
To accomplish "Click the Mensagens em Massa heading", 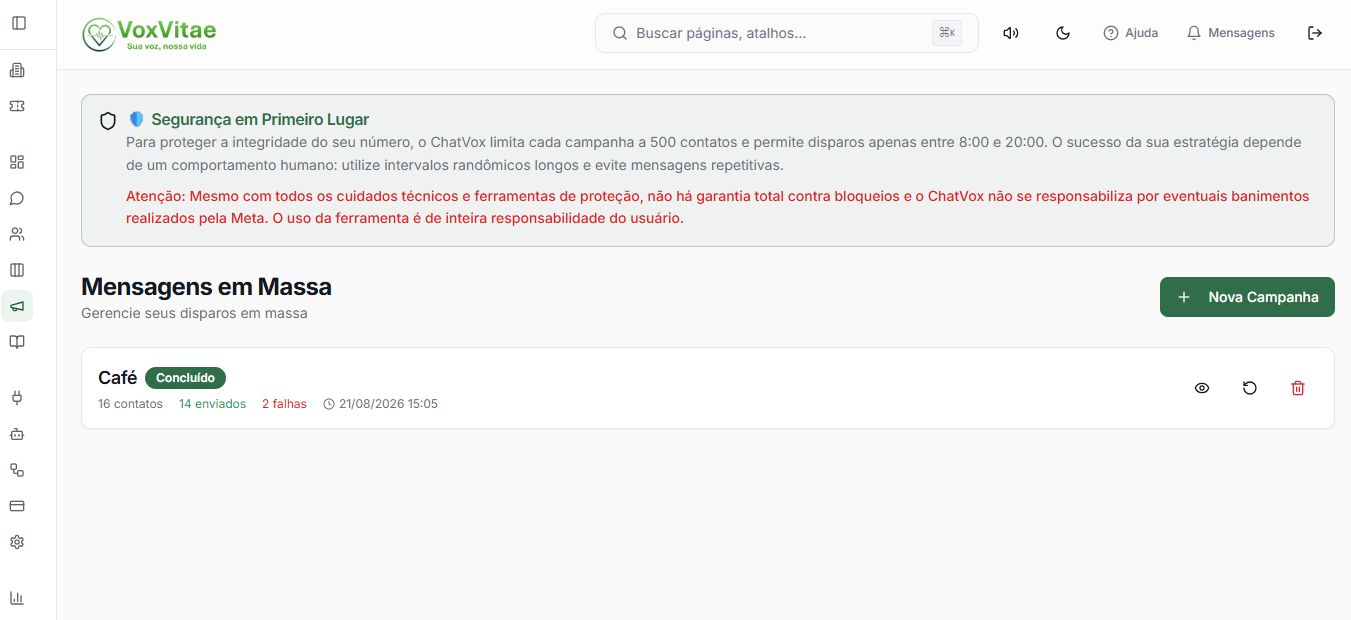I will coord(206,287).
